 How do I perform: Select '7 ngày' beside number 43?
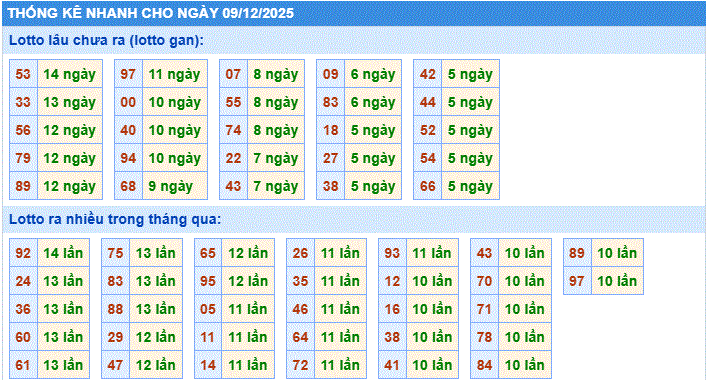coord(276,186)
